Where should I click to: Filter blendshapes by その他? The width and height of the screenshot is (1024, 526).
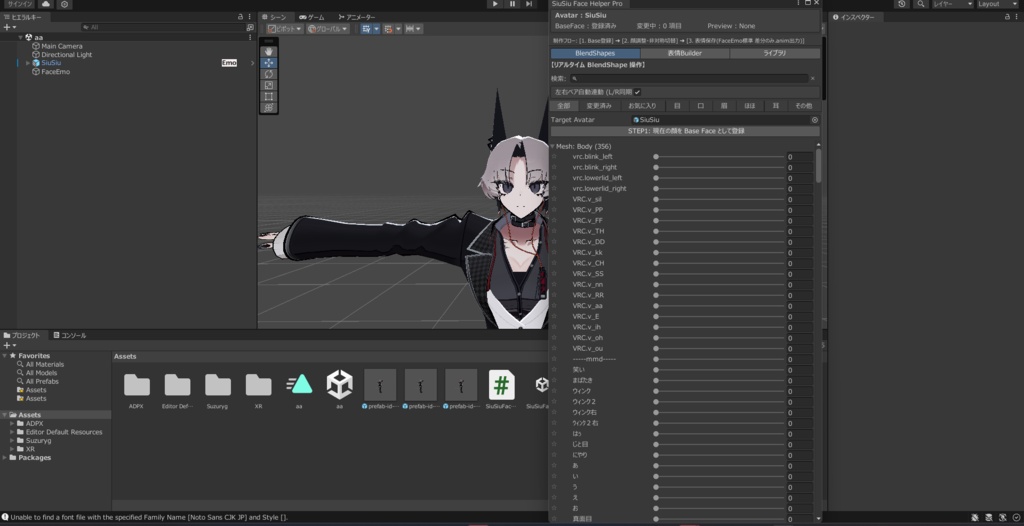[x=804, y=105]
